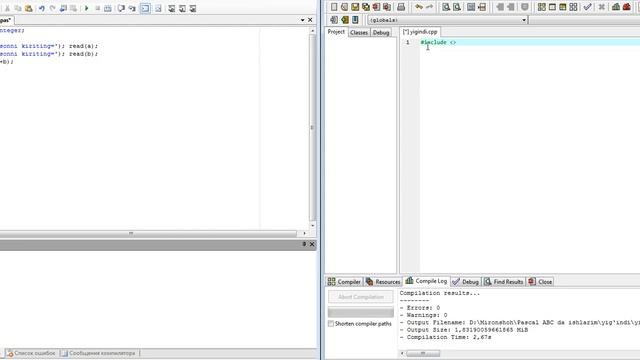The image size is (640, 360).
Task: Compile the C++ program
Action: [x=542, y=7]
